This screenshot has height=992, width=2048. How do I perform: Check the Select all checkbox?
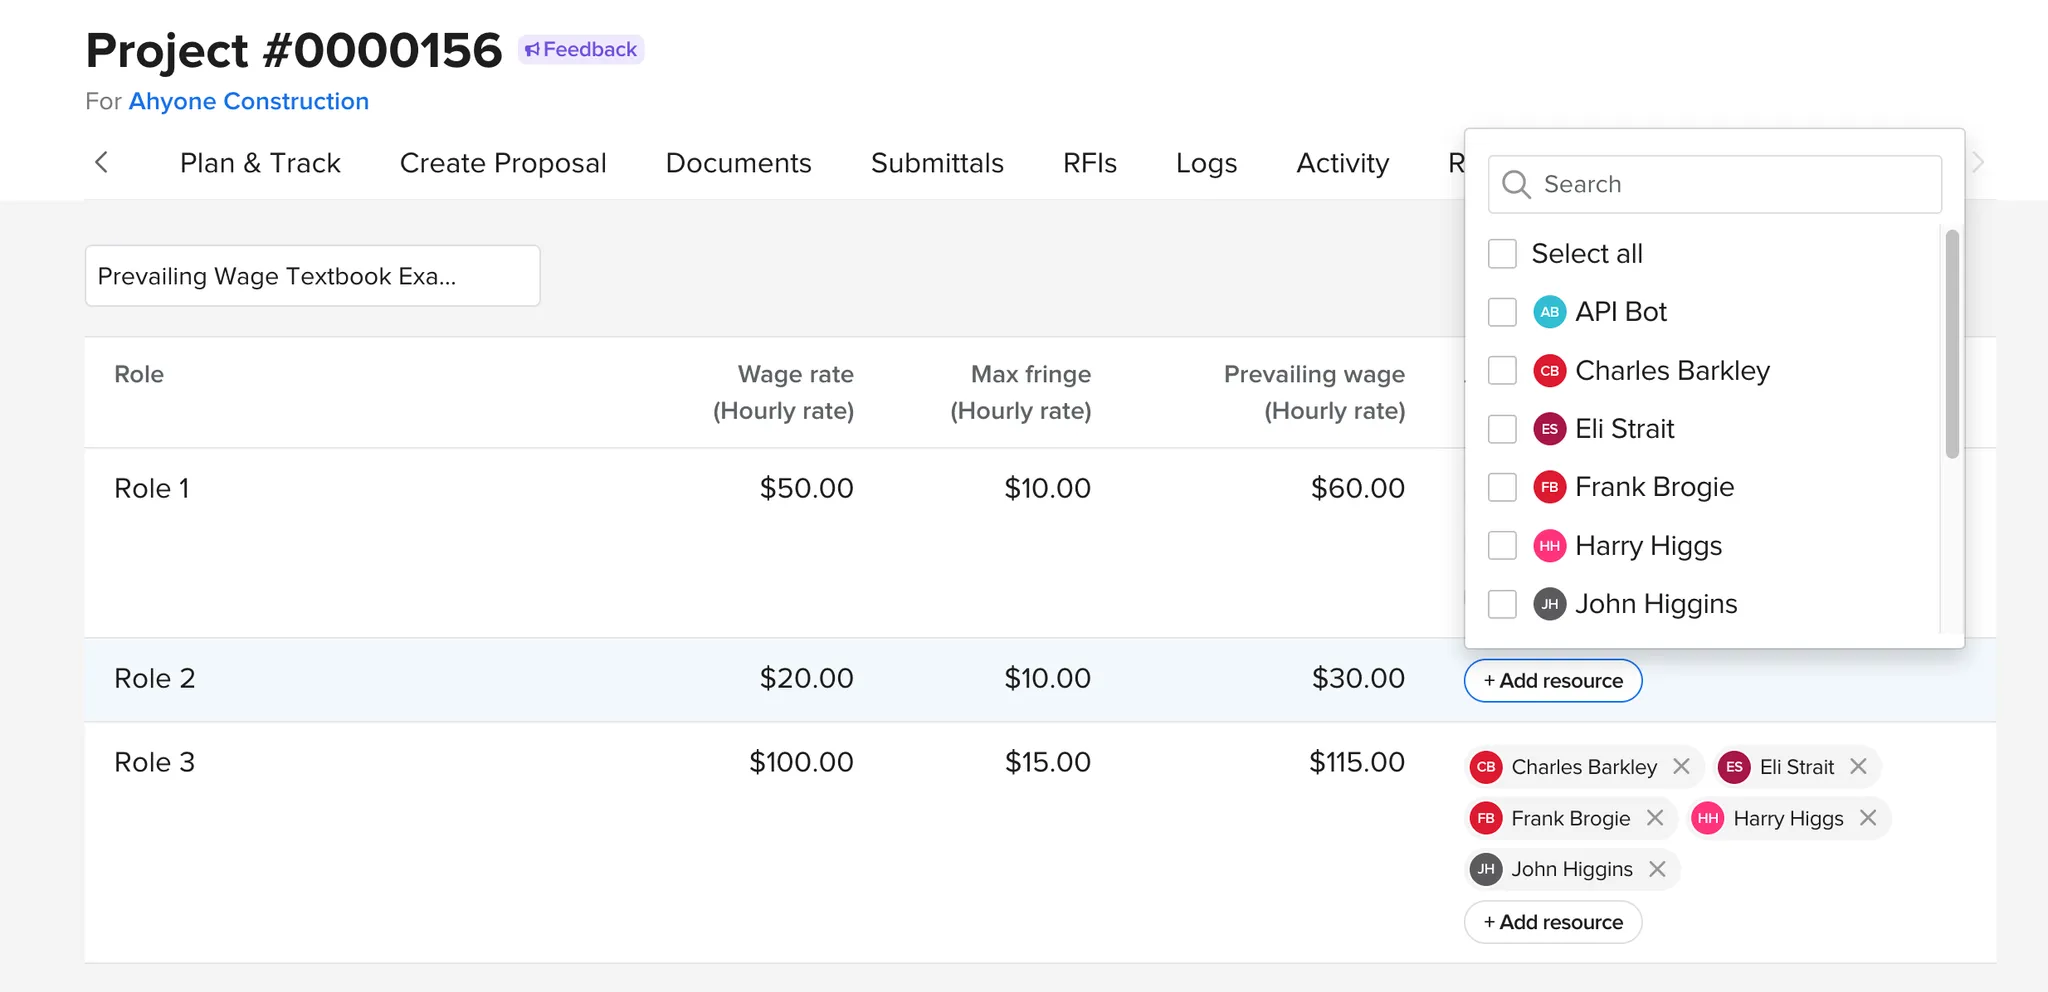[1502, 254]
